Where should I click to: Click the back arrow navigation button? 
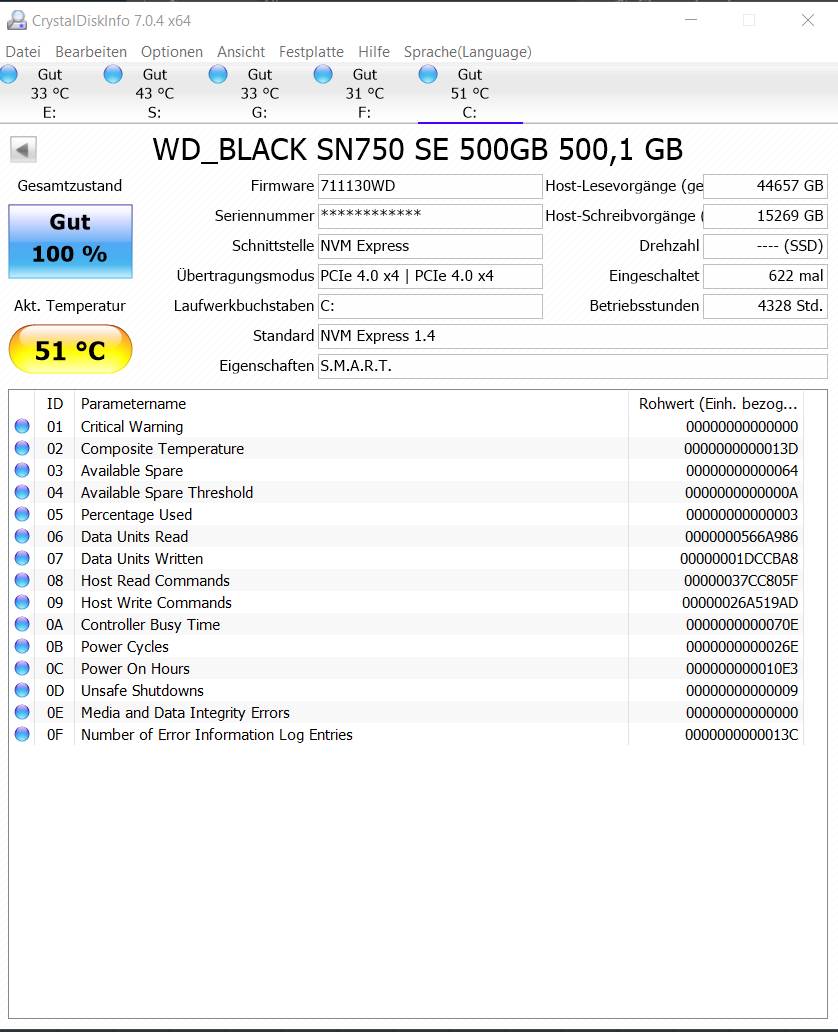(22, 148)
